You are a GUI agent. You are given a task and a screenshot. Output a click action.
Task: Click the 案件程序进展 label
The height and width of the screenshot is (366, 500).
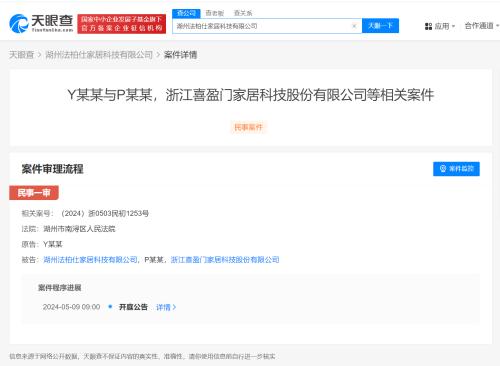60,288
